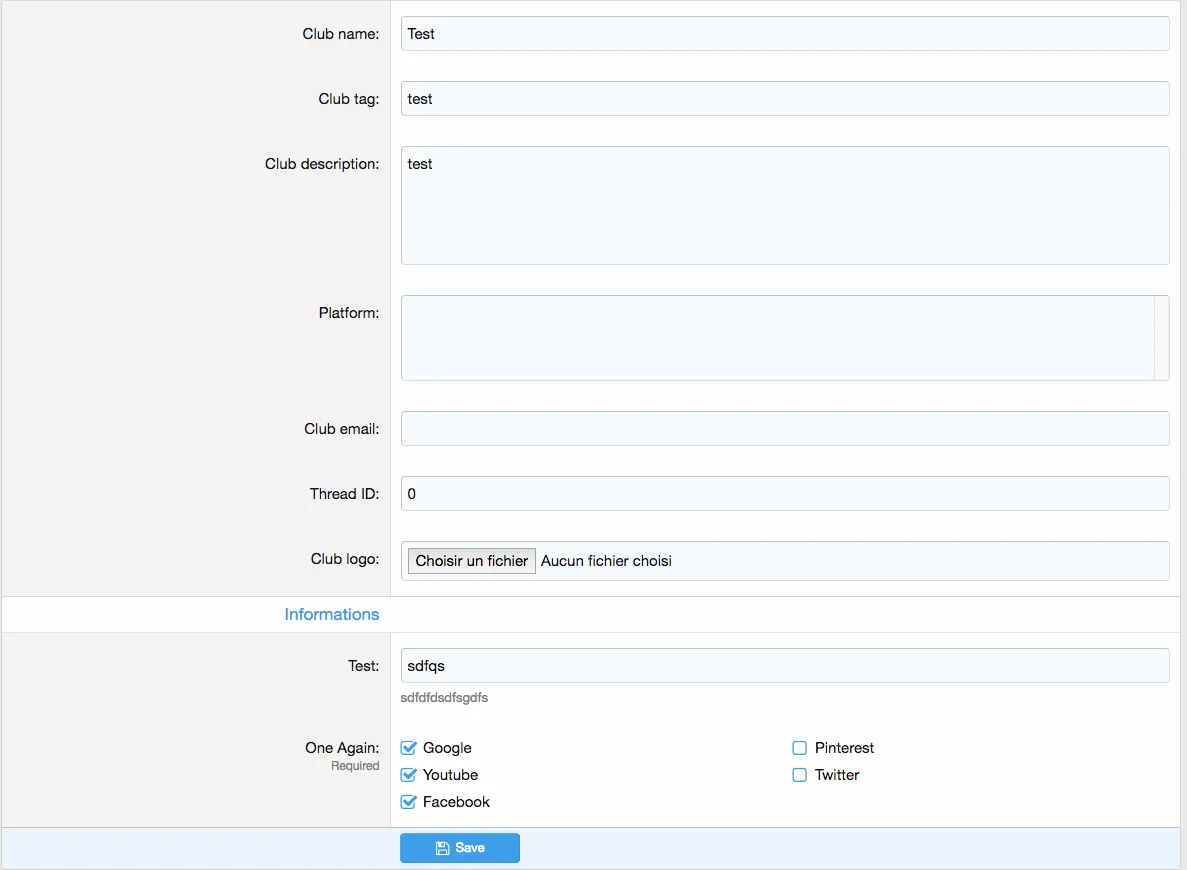Click the floppy disk icon on Save
The width and height of the screenshot is (1187, 870).
pos(442,848)
